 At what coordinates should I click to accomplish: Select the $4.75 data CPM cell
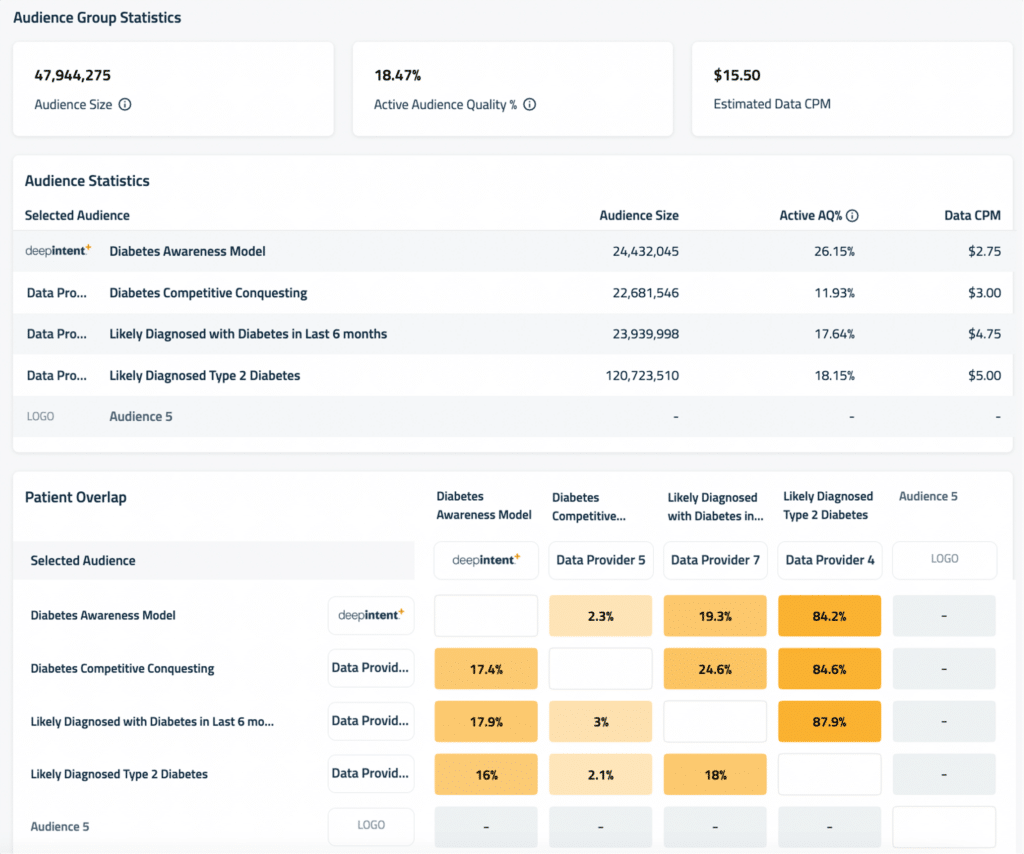pyautogui.click(x=984, y=334)
